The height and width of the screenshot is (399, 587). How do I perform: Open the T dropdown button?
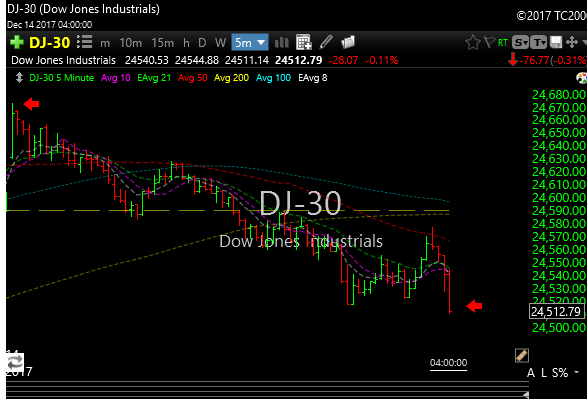pos(538,42)
